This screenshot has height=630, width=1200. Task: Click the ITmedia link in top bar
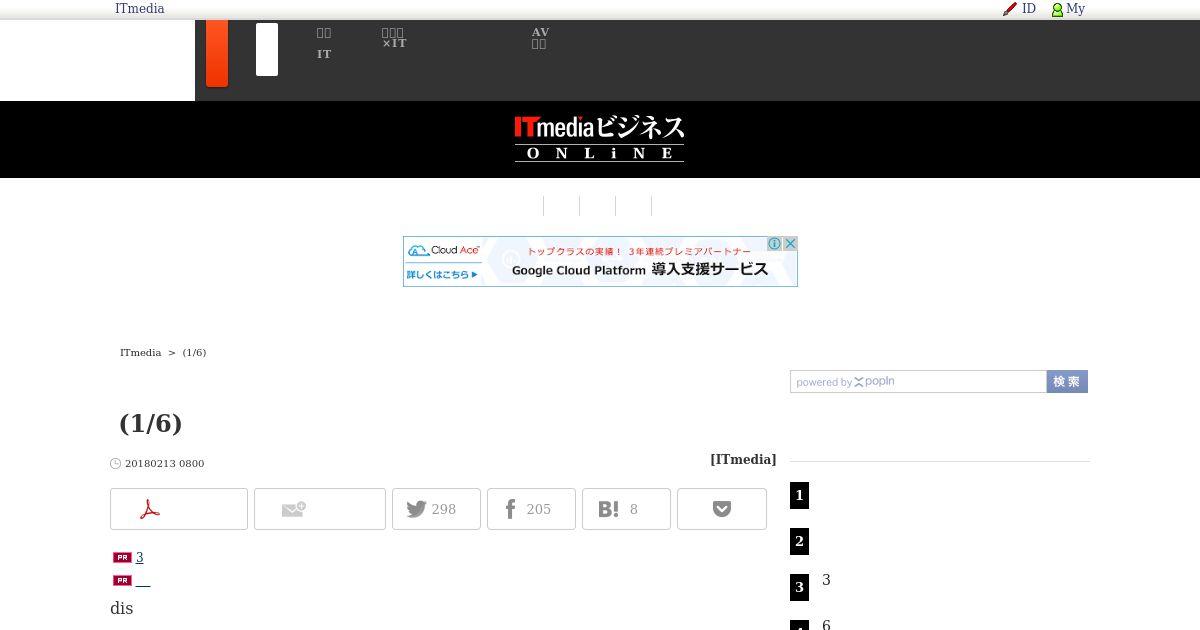tap(139, 9)
